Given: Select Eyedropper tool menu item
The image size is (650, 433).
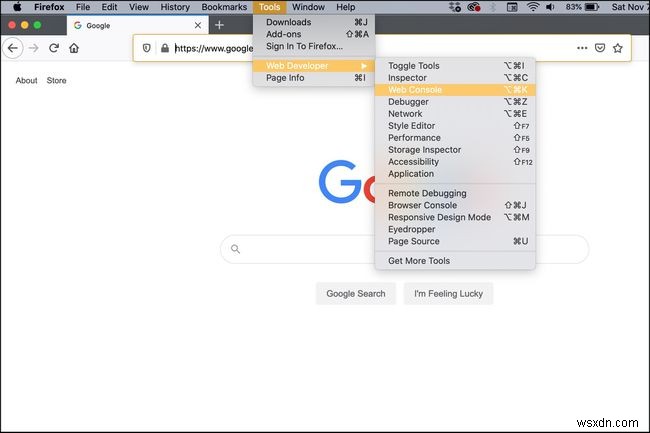Looking at the screenshot, I should (455, 229).
